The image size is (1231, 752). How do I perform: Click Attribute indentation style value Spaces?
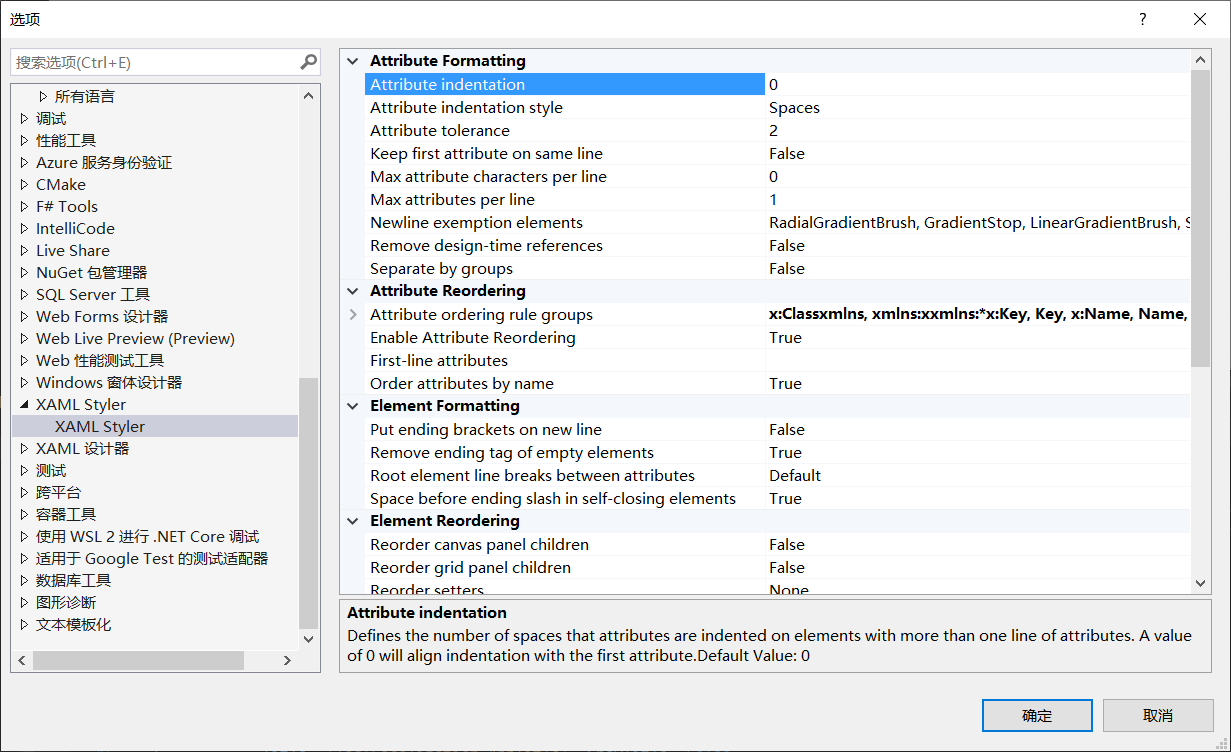(978, 108)
